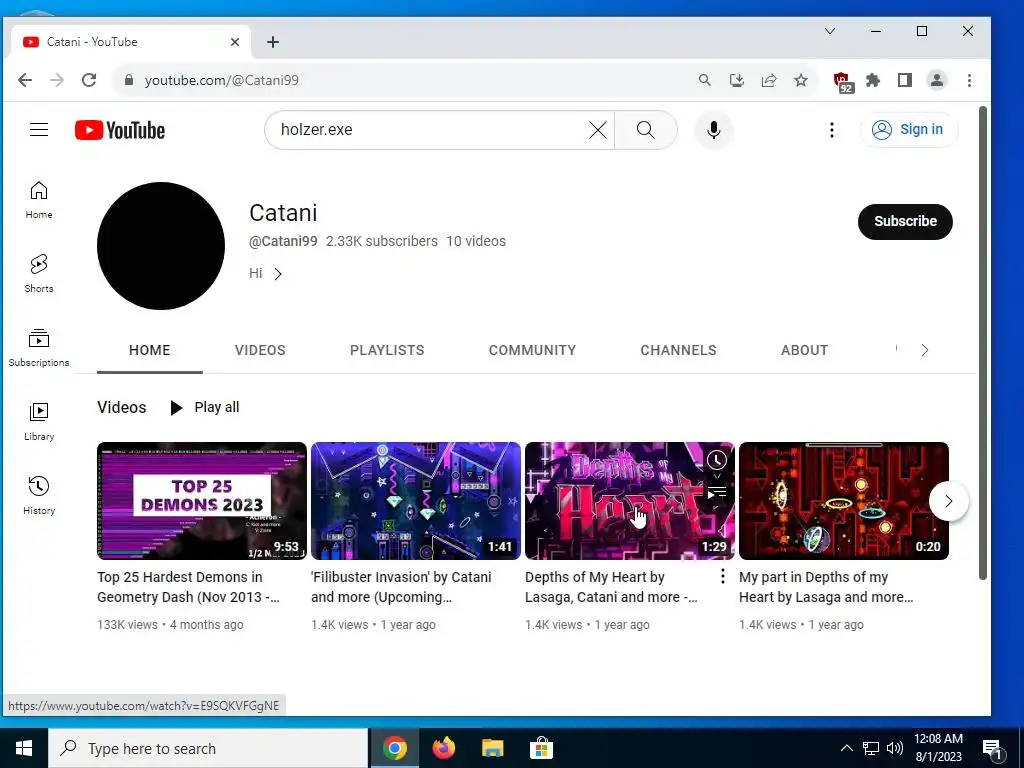1024x768 pixels.
Task: Show next videos with the carousel arrow
Action: tap(948, 501)
